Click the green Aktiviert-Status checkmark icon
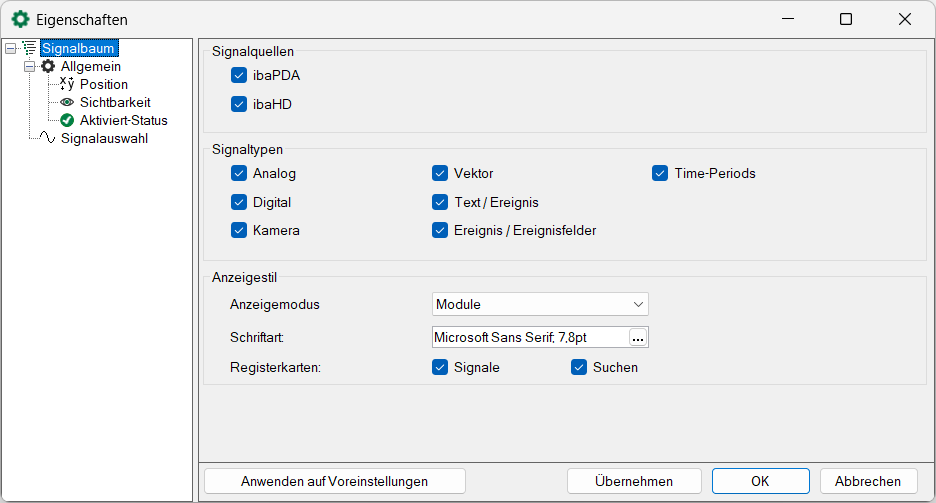936x503 pixels. coord(67,120)
